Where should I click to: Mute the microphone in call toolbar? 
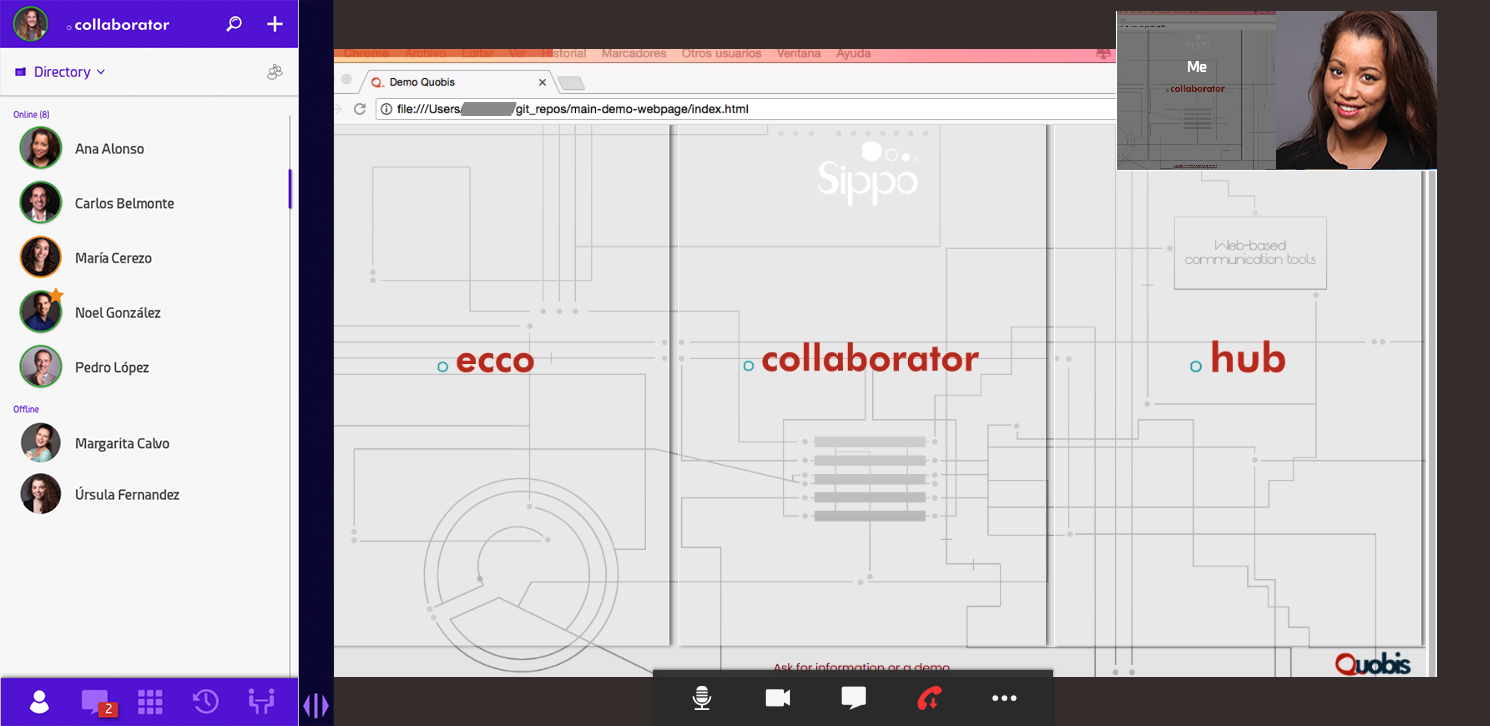coord(702,698)
